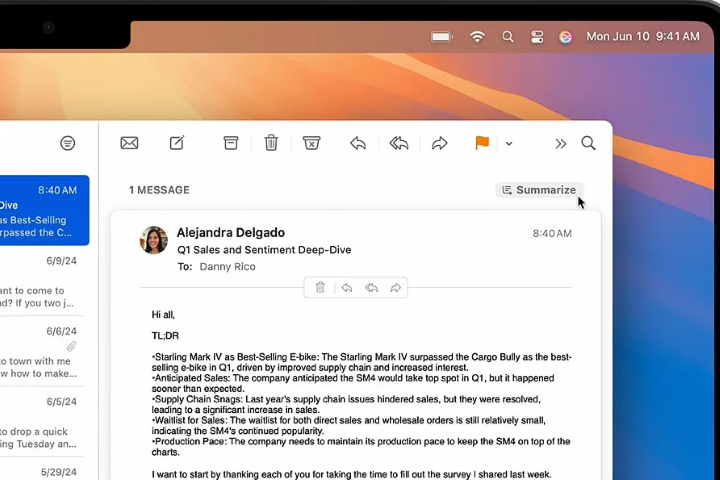
Task: Click the message time 8:40 AM in header
Action: [x=552, y=233]
